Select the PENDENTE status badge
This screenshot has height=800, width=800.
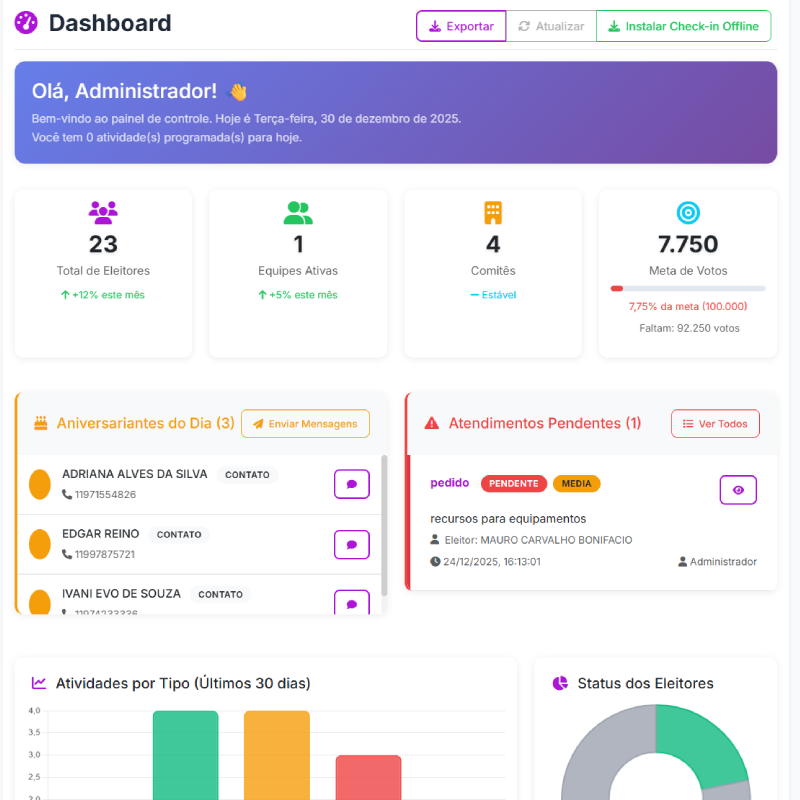click(x=514, y=484)
